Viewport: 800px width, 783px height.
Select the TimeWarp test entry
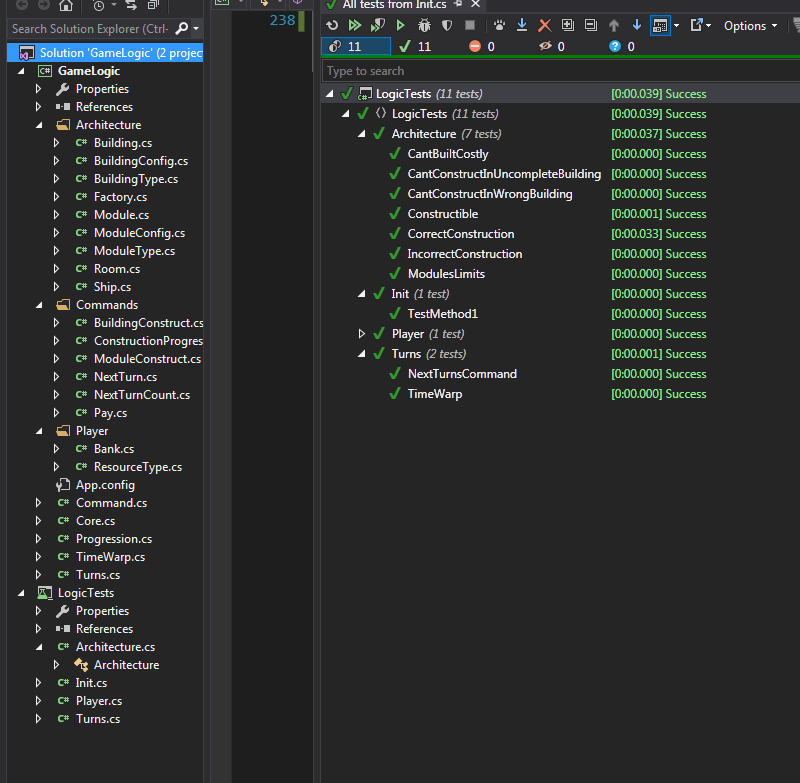434,394
